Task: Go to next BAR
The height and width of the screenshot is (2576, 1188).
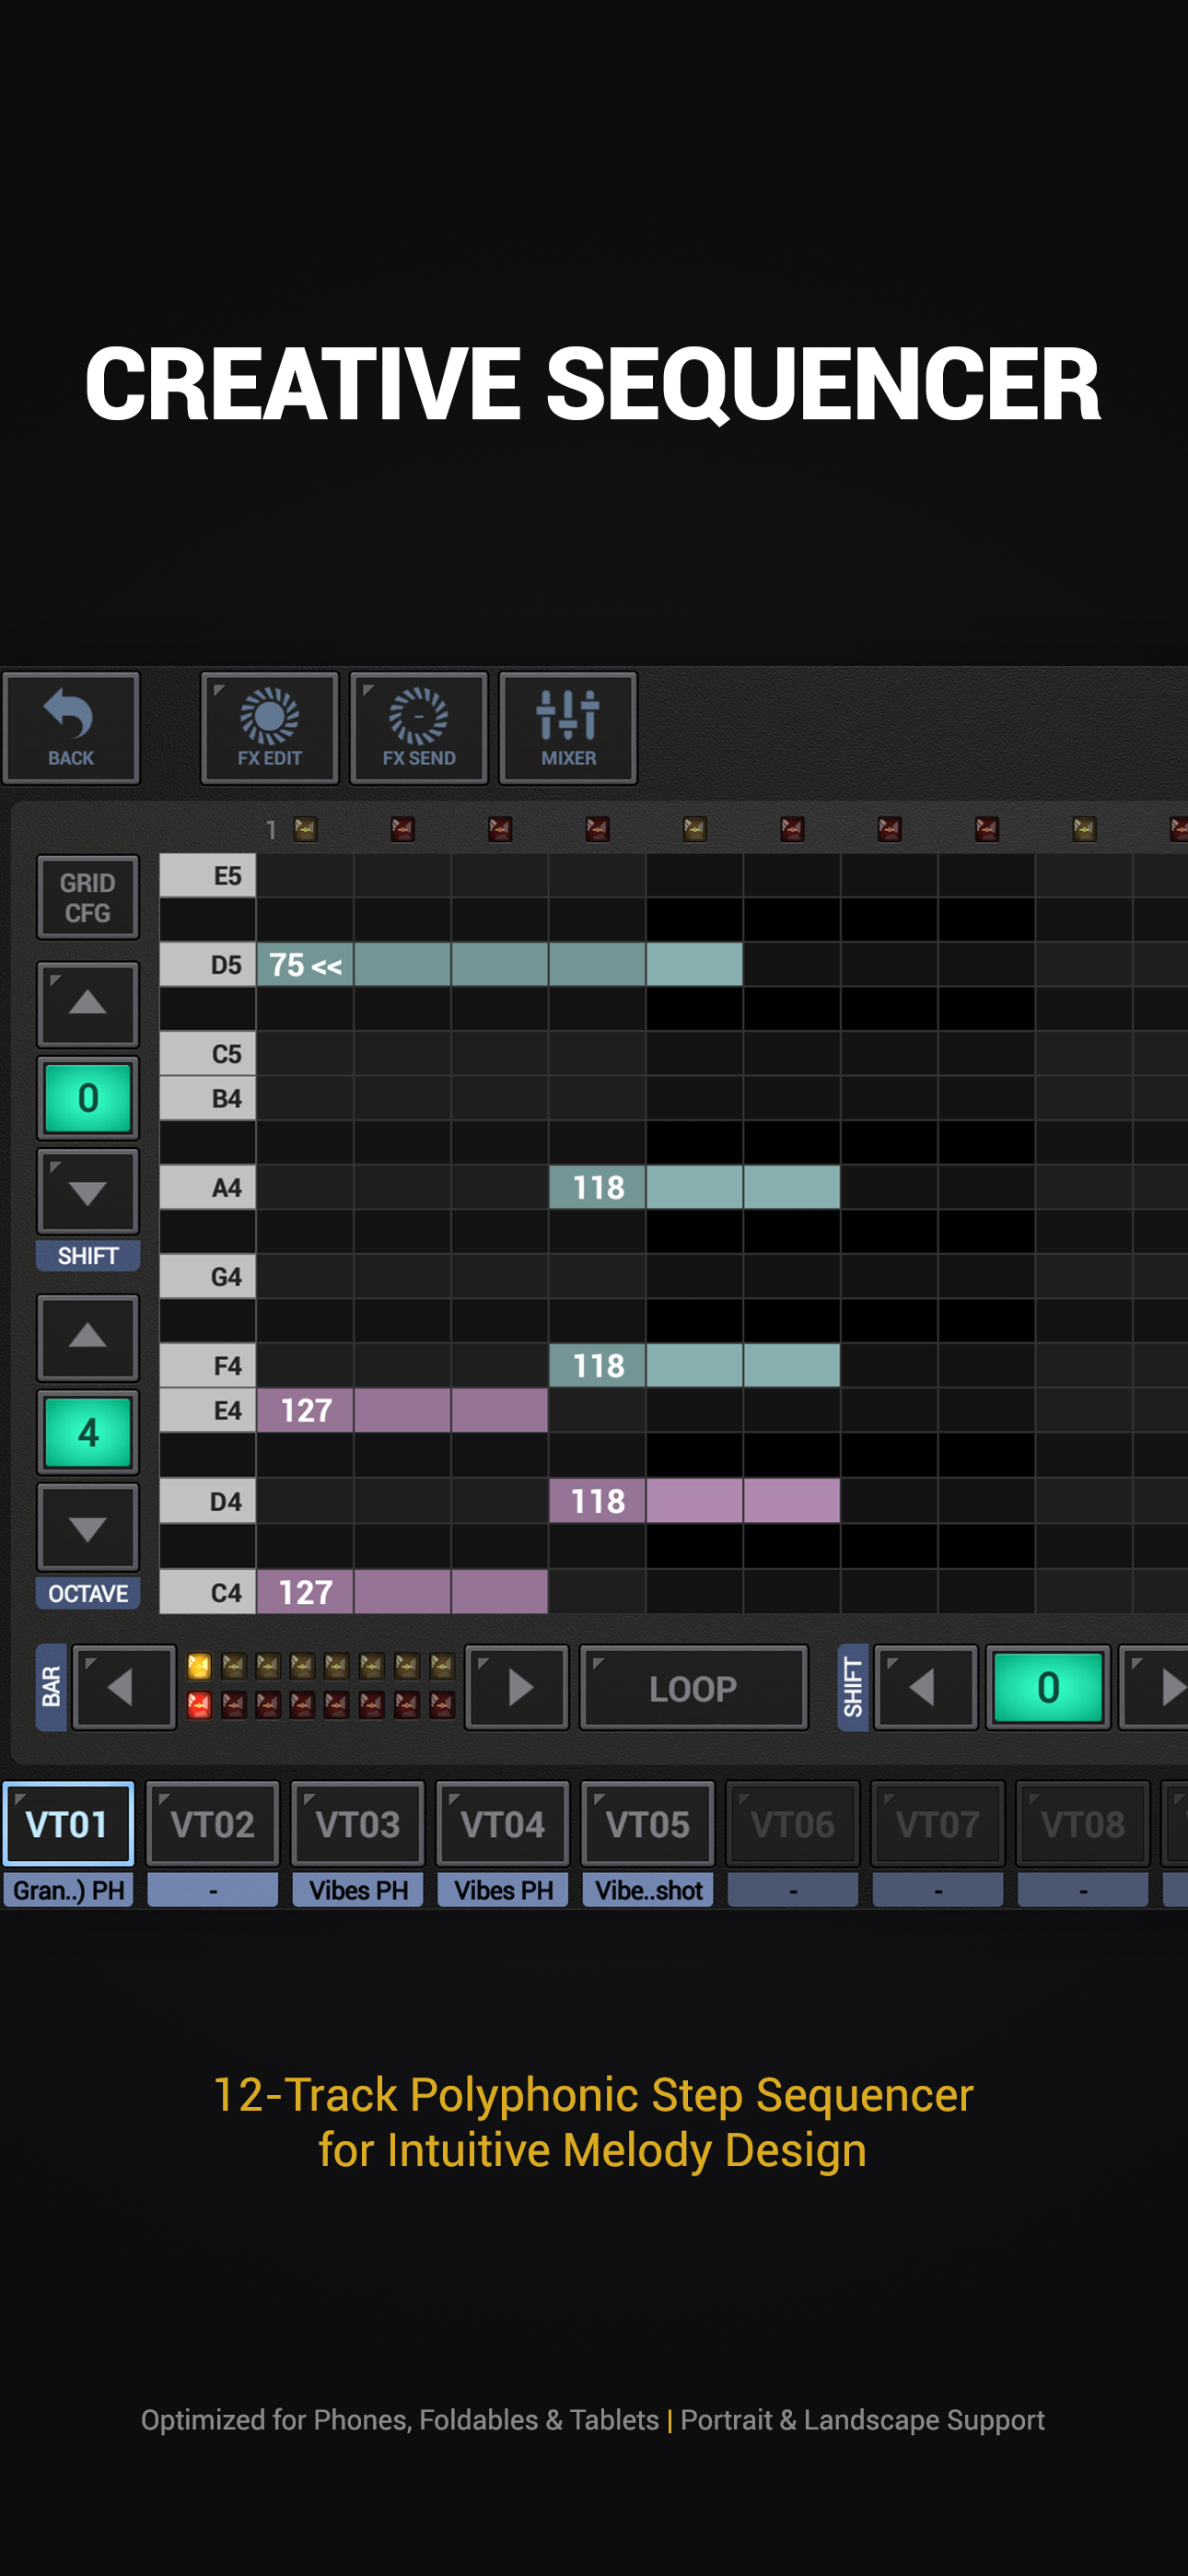Action: coord(517,1687)
